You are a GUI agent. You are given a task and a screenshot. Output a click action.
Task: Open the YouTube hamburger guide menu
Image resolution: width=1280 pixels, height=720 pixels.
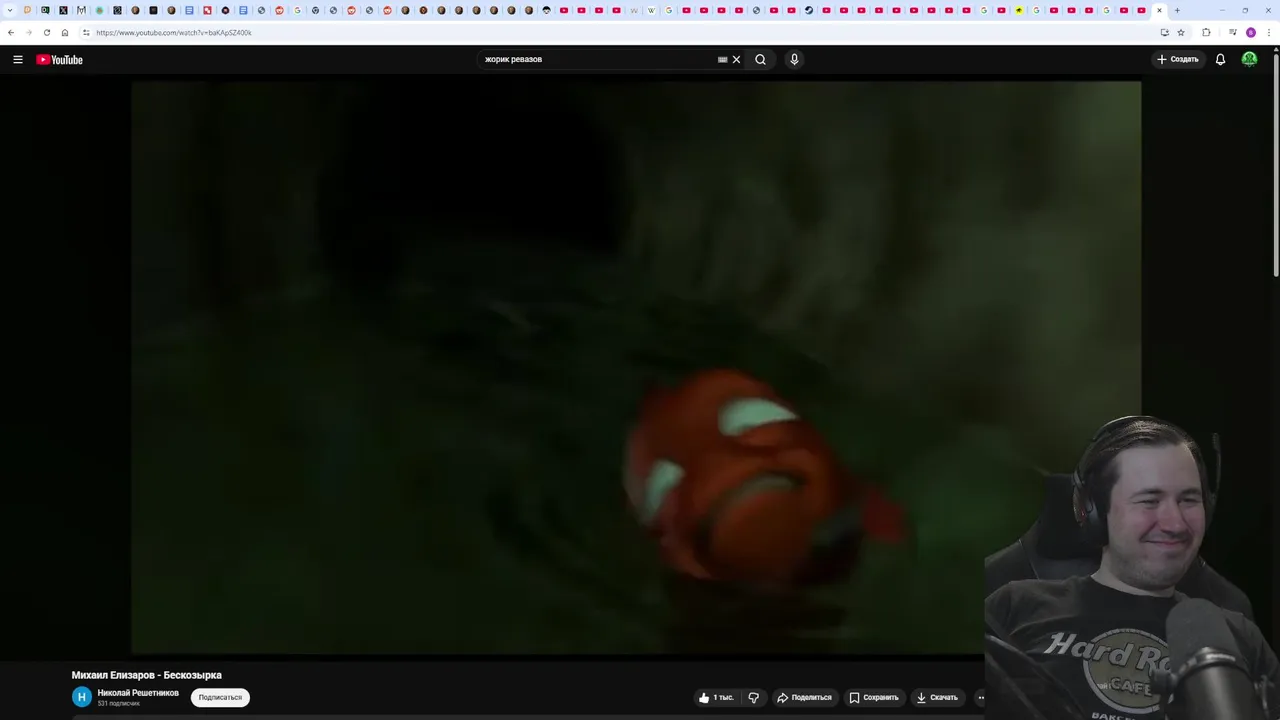18,60
